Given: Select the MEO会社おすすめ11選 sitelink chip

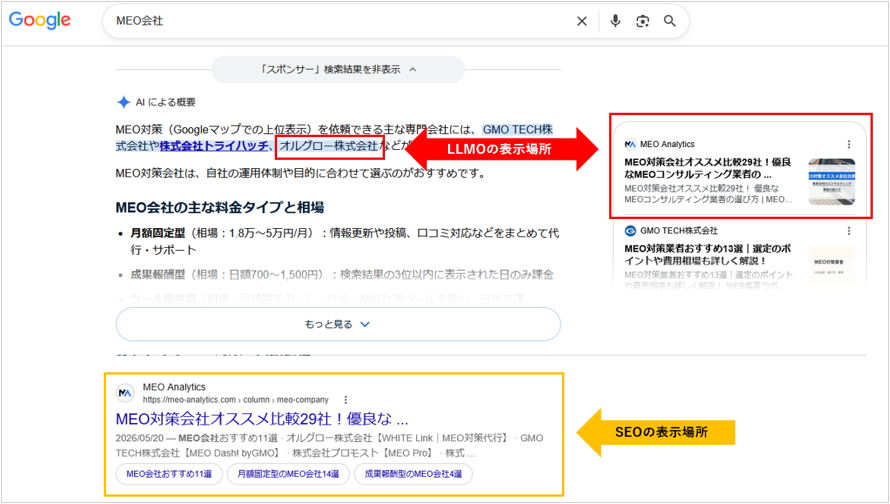Looking at the screenshot, I should pyautogui.click(x=169, y=474).
